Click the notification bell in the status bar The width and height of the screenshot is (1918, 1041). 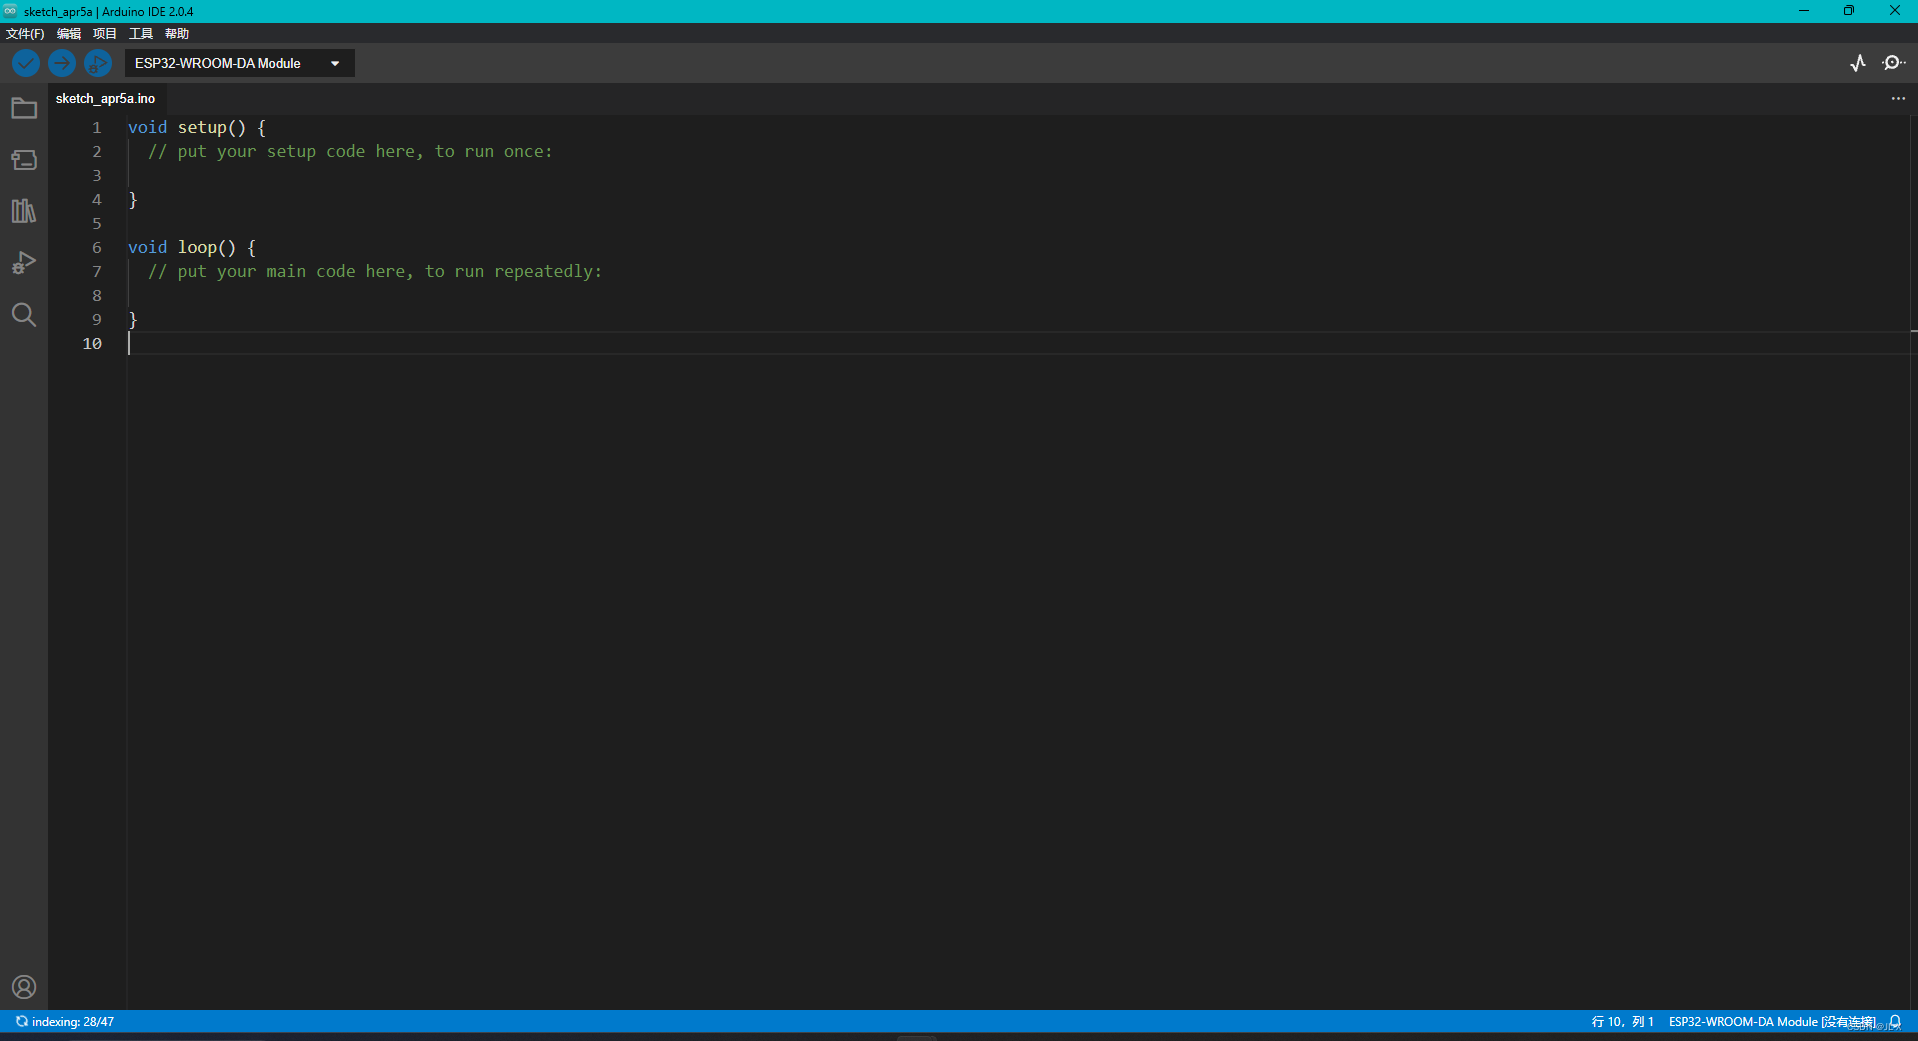tap(1895, 1022)
